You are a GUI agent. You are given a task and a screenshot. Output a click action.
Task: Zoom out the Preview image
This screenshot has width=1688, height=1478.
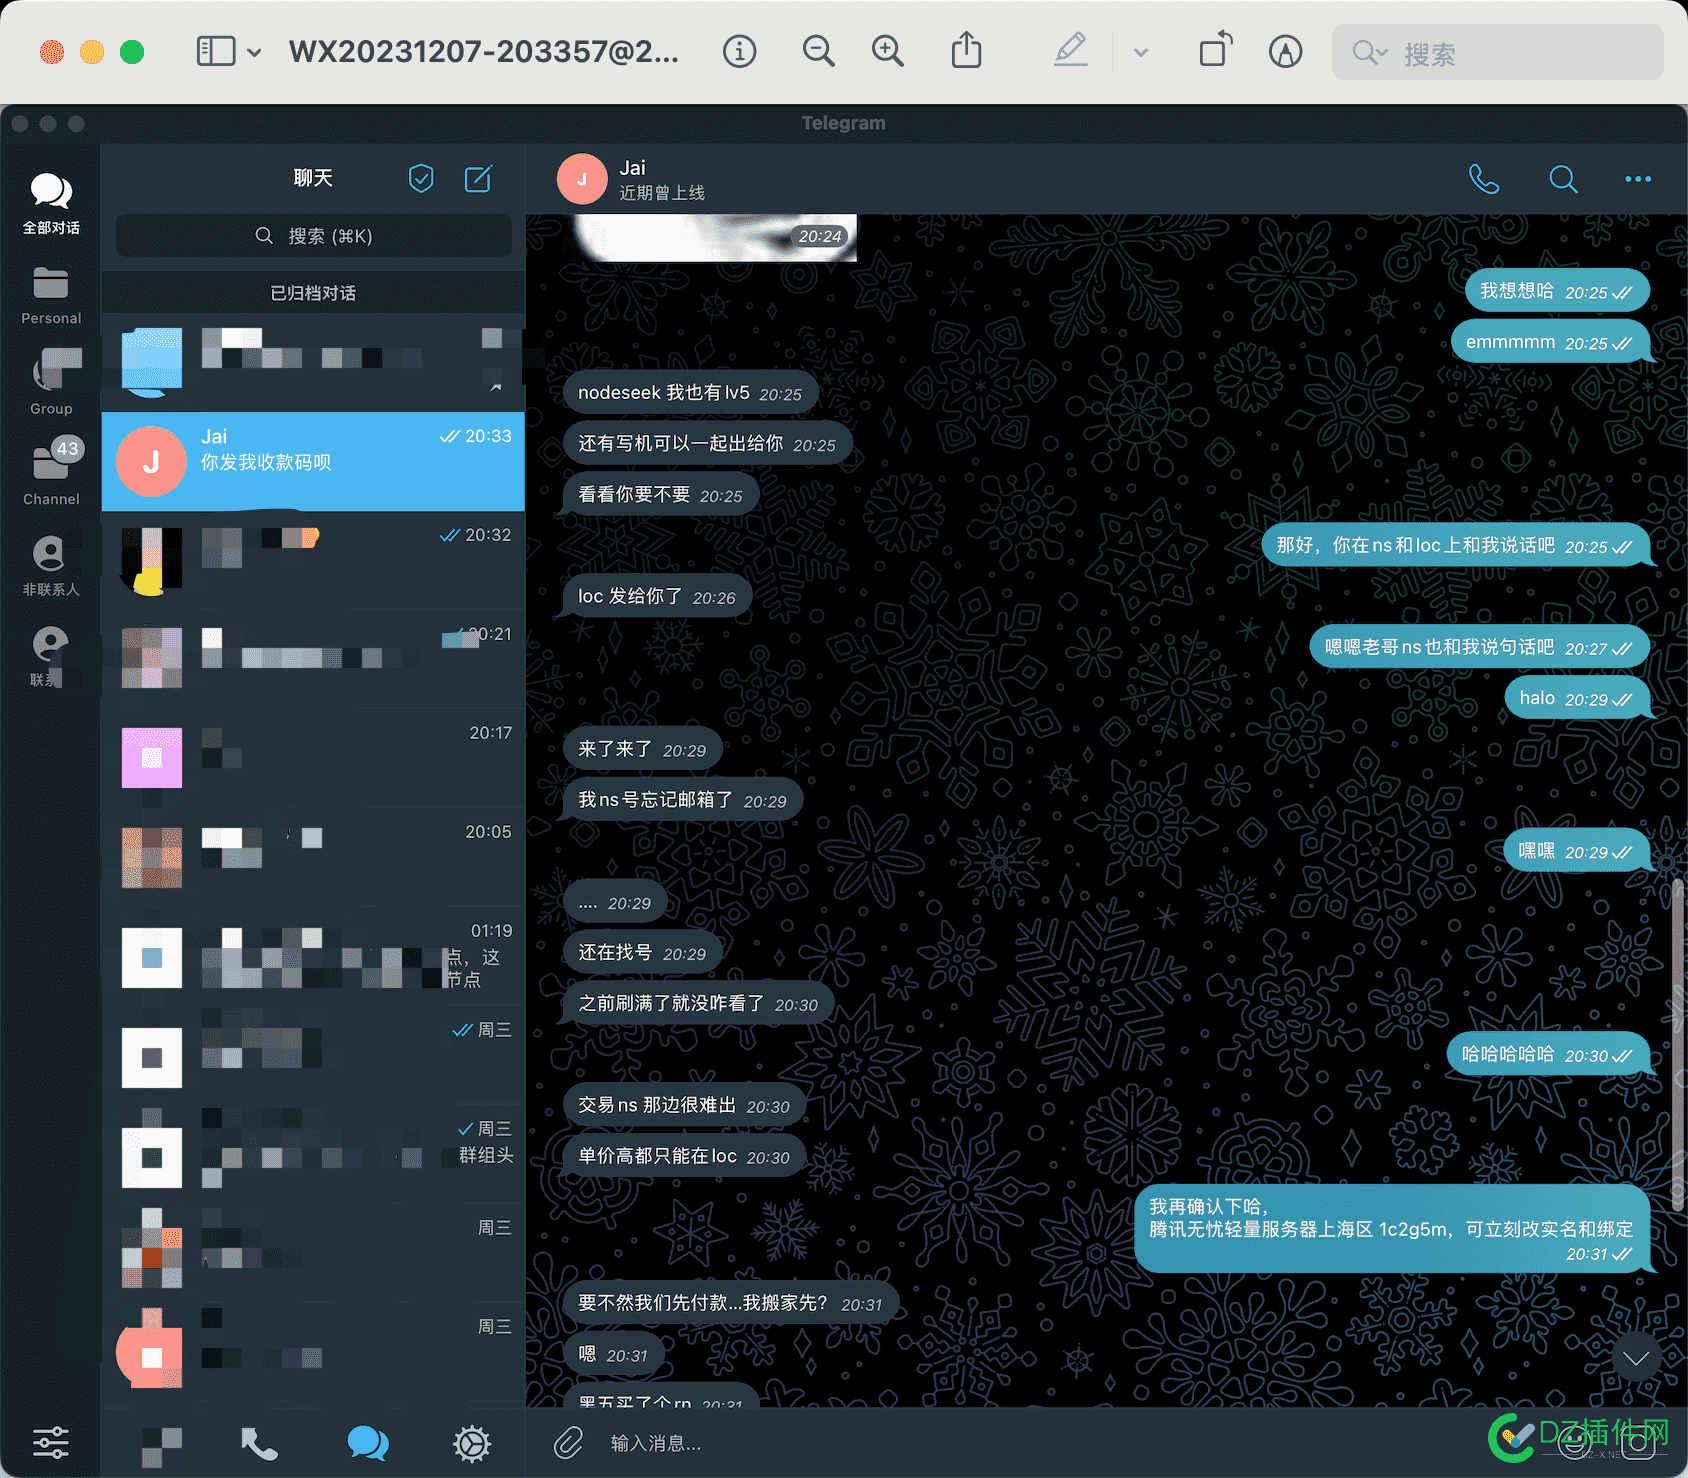pos(818,51)
